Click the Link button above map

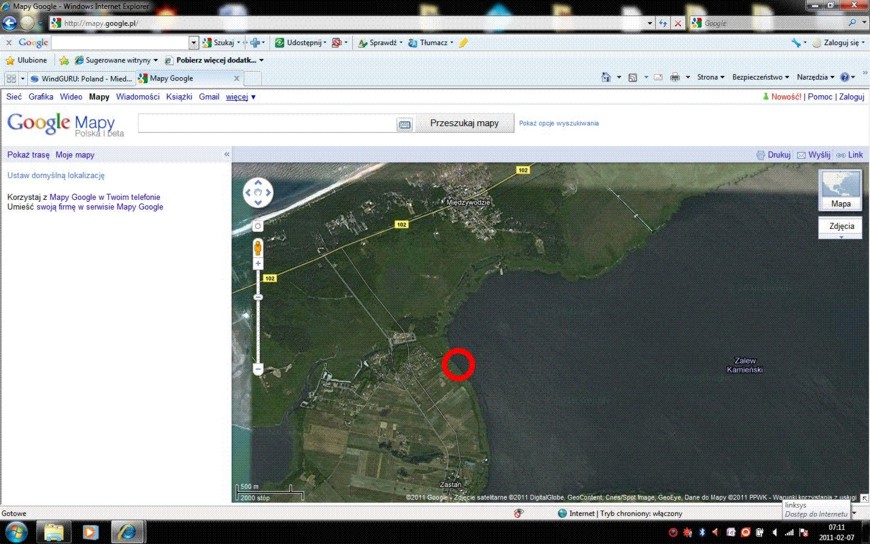850,155
